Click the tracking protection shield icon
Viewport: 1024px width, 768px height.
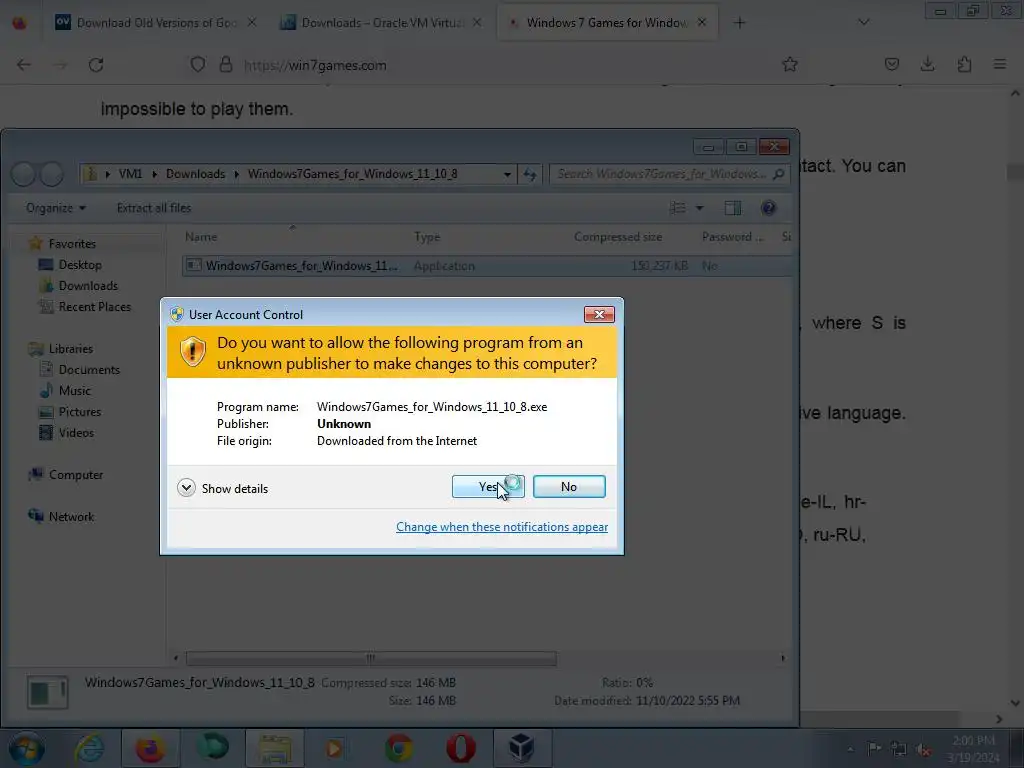pyautogui.click(x=197, y=65)
